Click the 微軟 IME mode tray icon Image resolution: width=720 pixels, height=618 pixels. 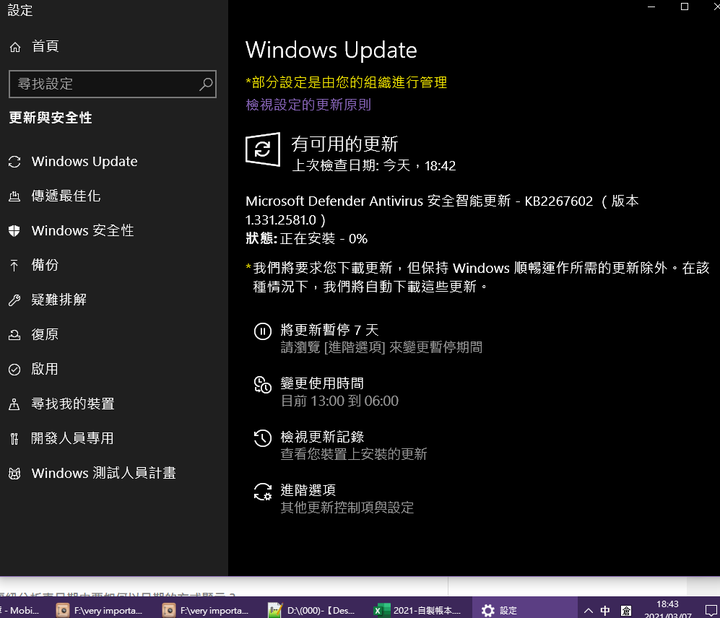coord(626,611)
